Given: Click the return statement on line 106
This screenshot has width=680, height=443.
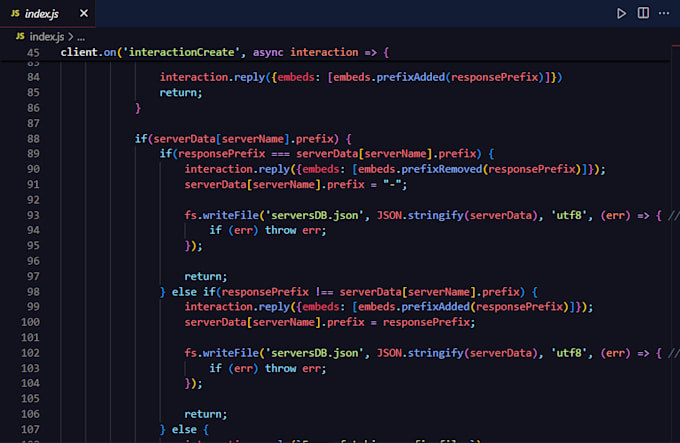Looking at the screenshot, I should pyautogui.click(x=206, y=414).
